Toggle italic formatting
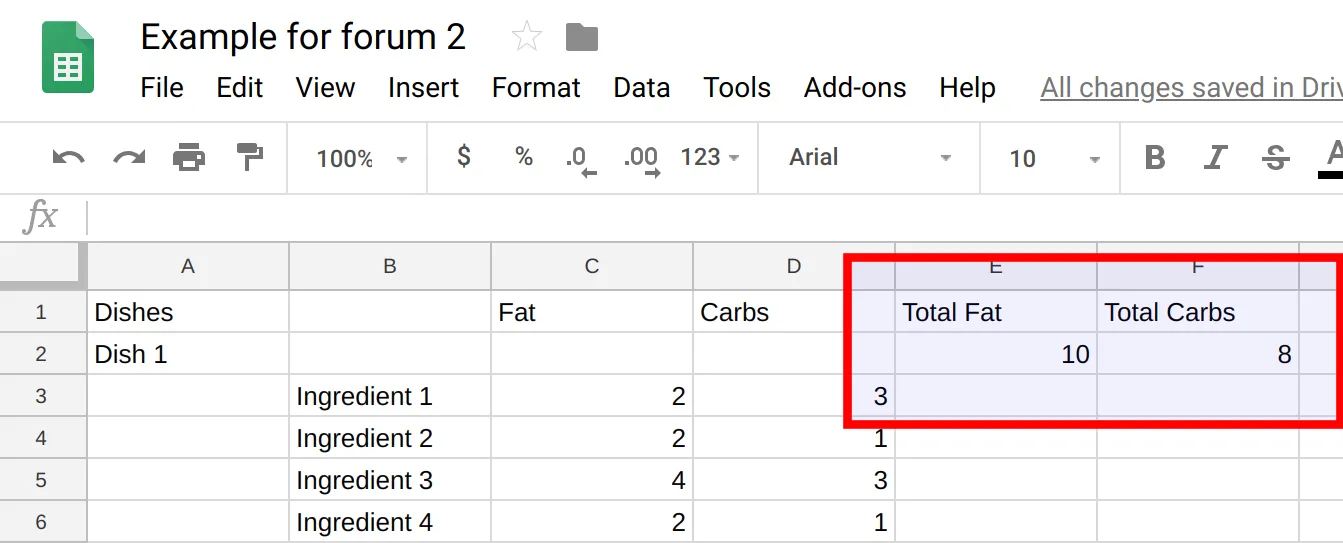Image resolution: width=1343 pixels, height=543 pixels. pos(1215,158)
